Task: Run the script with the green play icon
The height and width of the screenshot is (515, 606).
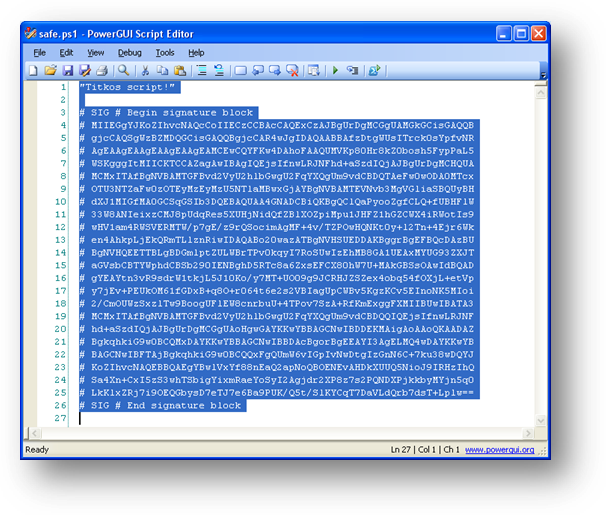Action: pos(336,71)
